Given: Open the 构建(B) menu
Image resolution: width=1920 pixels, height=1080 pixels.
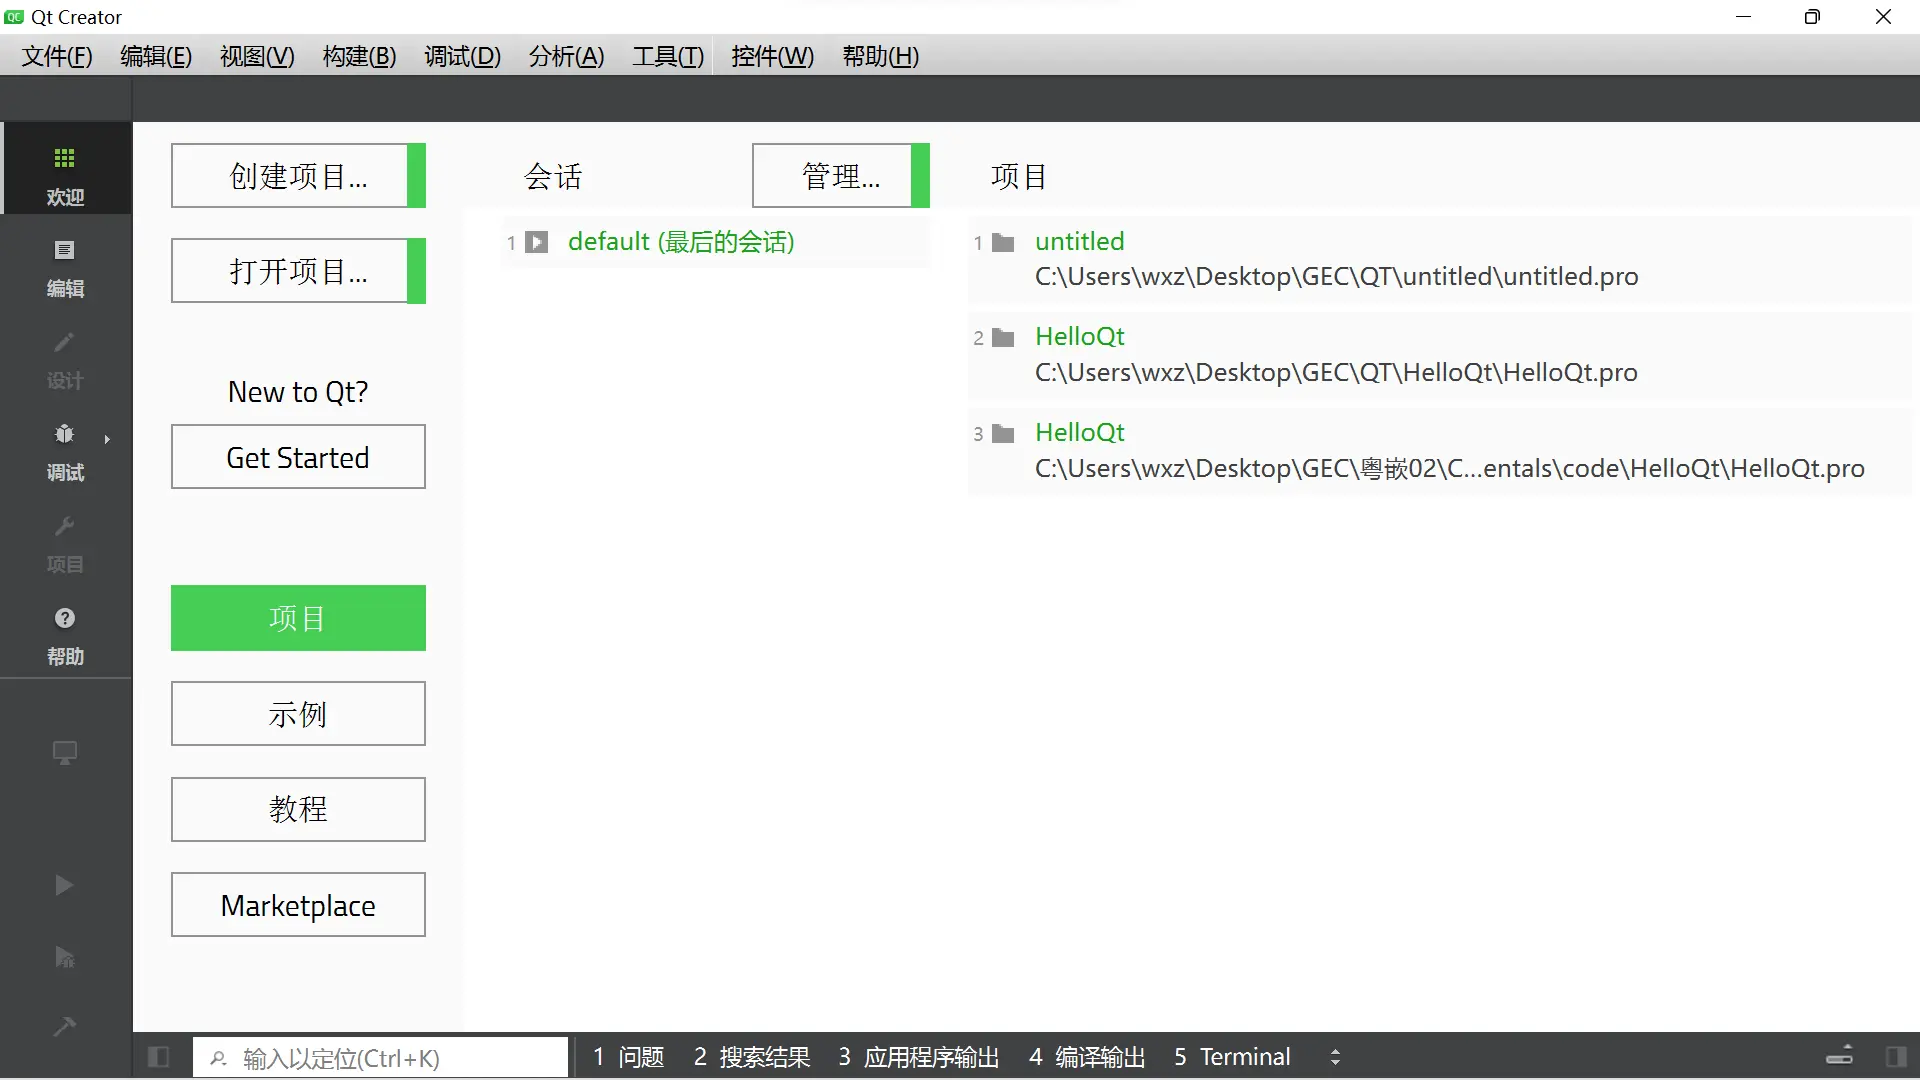Looking at the screenshot, I should point(360,56).
